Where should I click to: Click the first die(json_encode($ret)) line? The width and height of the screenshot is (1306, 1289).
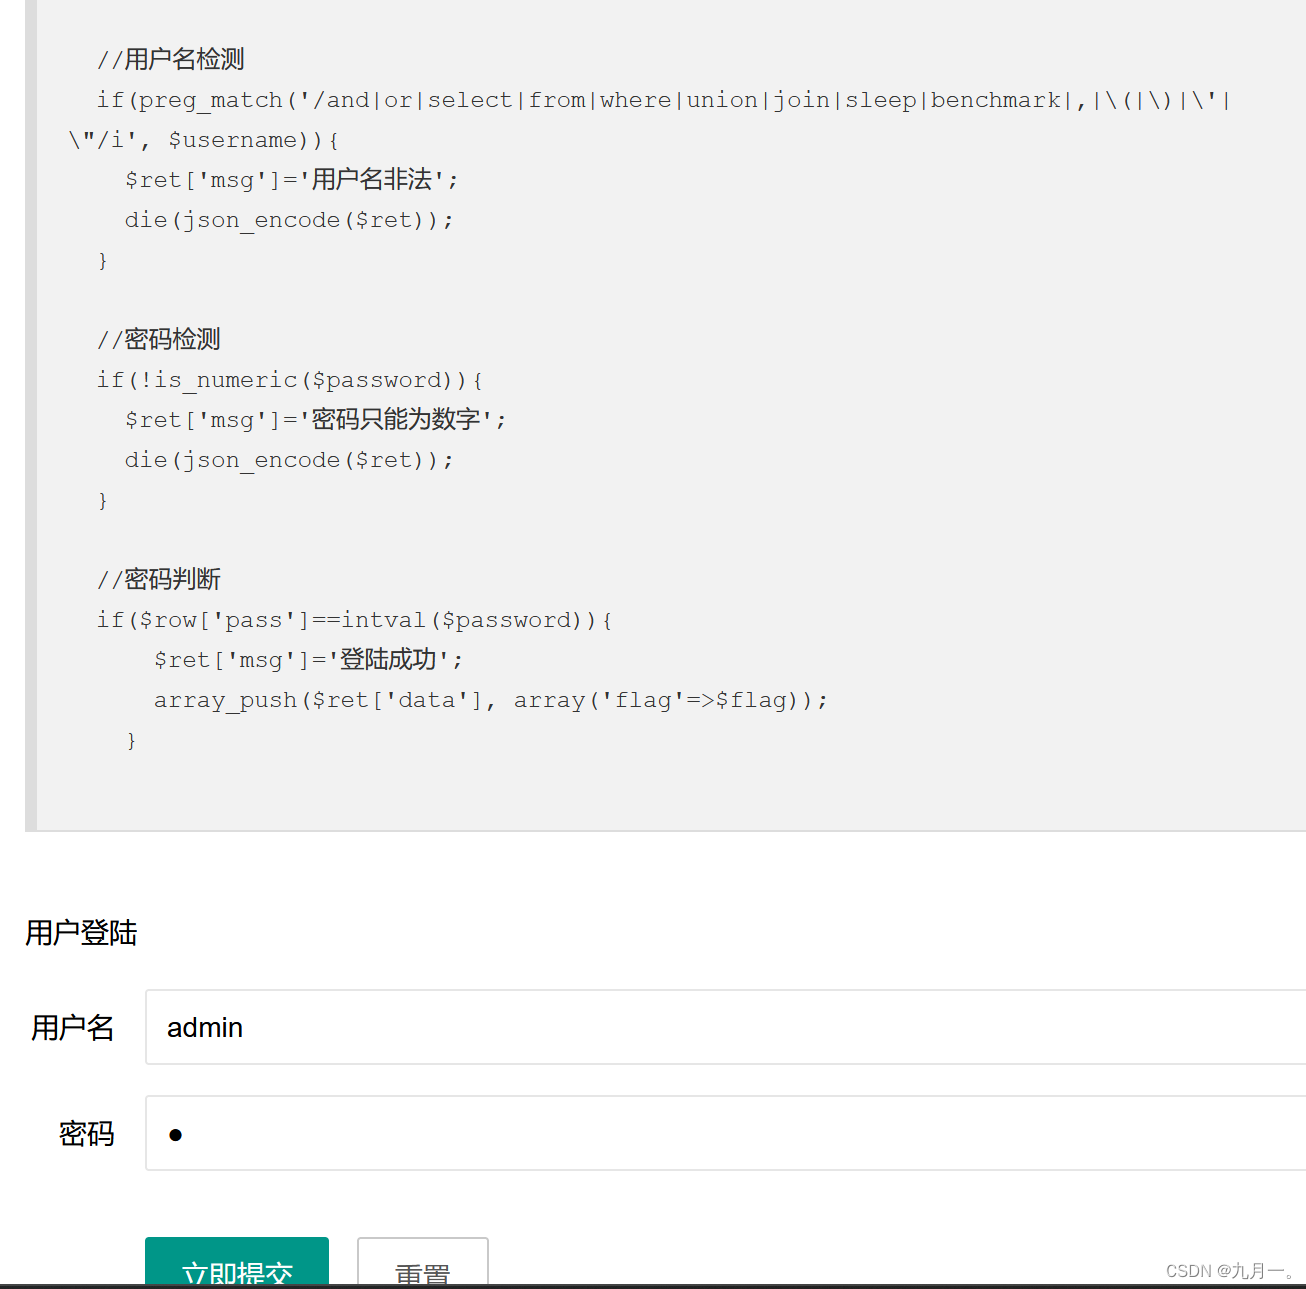point(289,219)
